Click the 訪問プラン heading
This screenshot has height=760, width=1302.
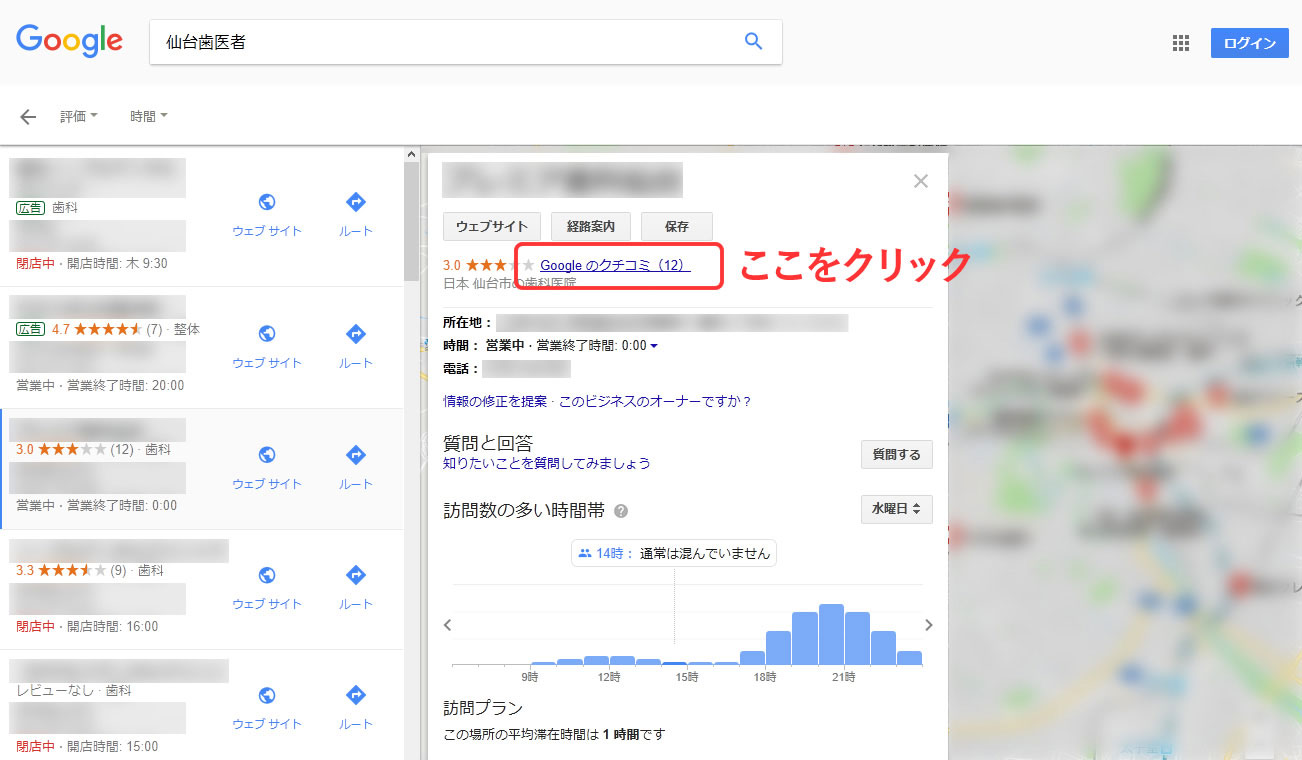(483, 708)
